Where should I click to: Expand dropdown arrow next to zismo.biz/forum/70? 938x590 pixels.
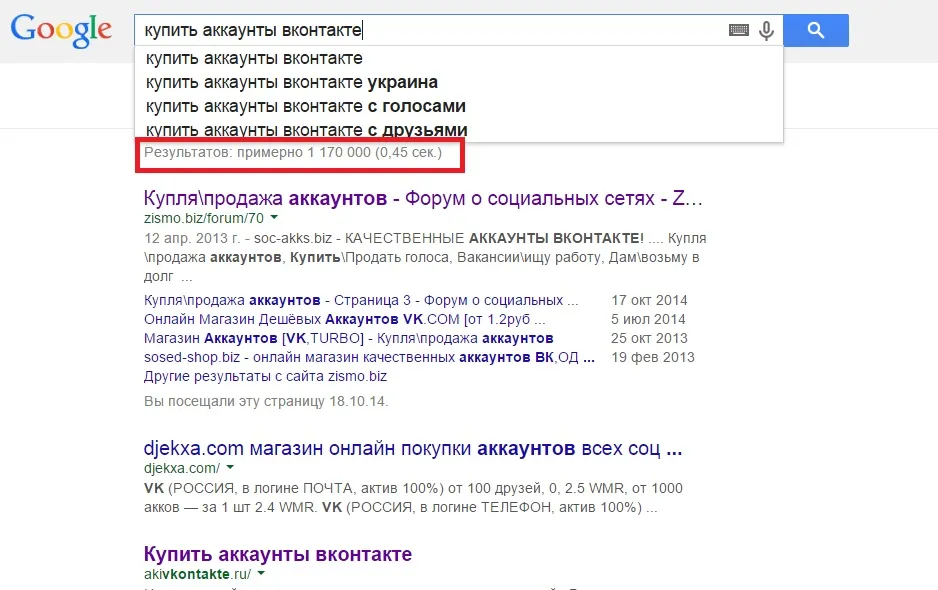(x=274, y=218)
